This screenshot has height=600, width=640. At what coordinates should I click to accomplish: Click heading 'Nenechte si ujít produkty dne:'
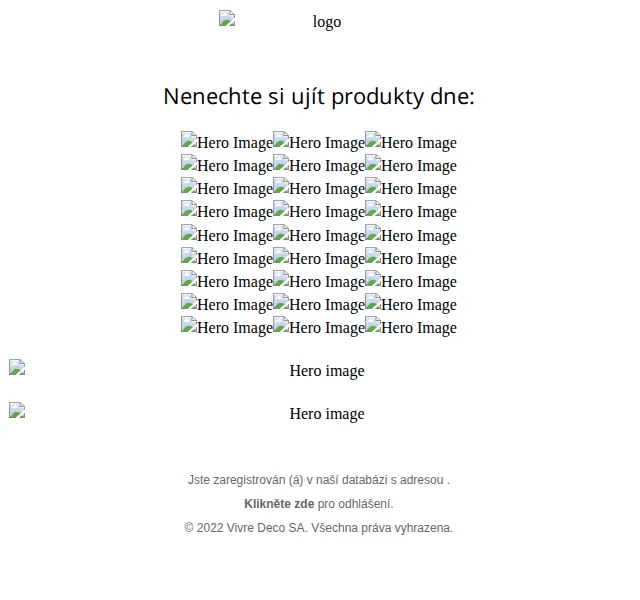319,96
